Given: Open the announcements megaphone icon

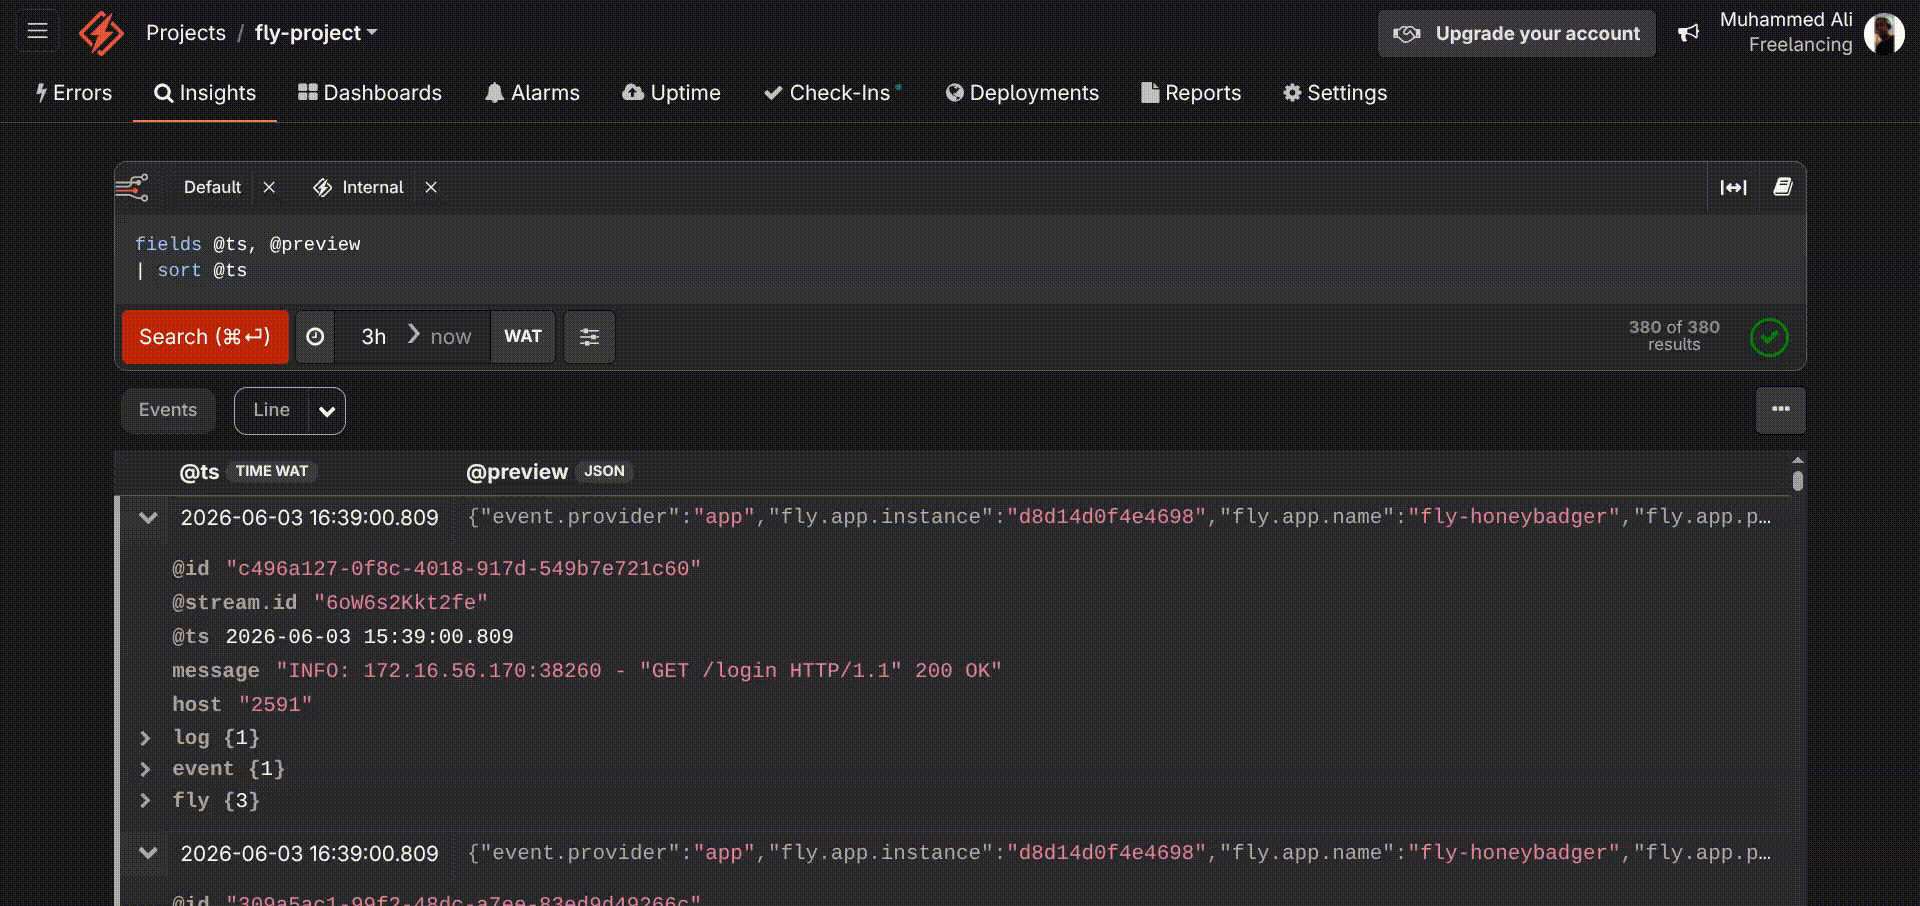Looking at the screenshot, I should [x=1688, y=33].
